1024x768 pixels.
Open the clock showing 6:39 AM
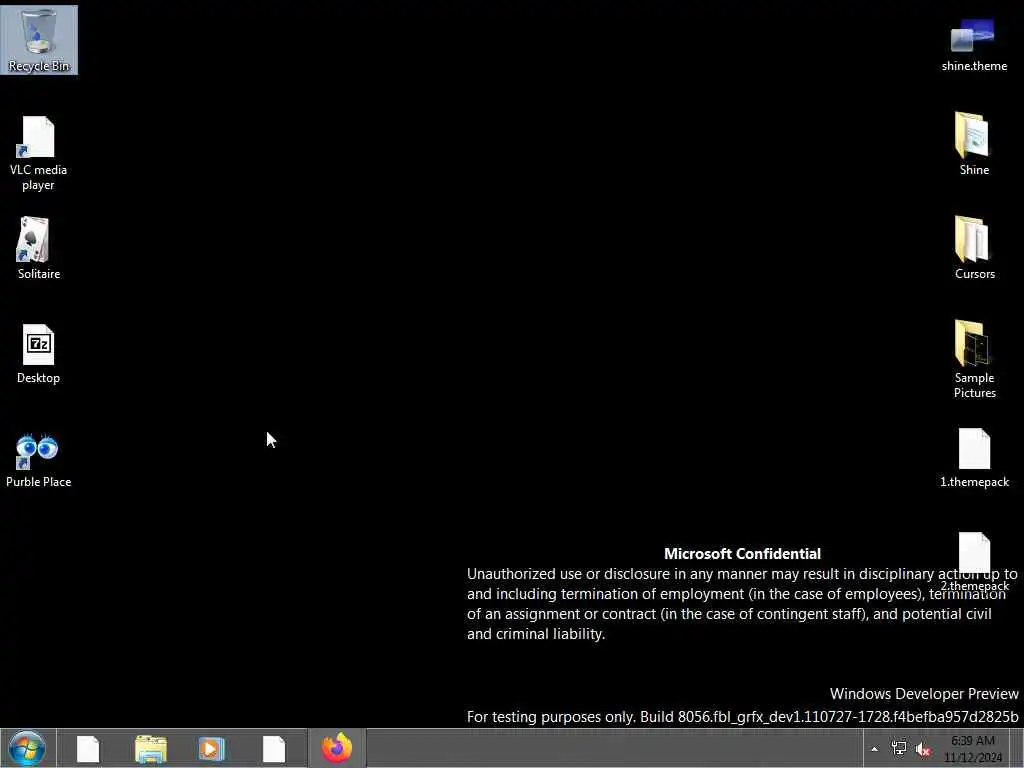coord(972,749)
